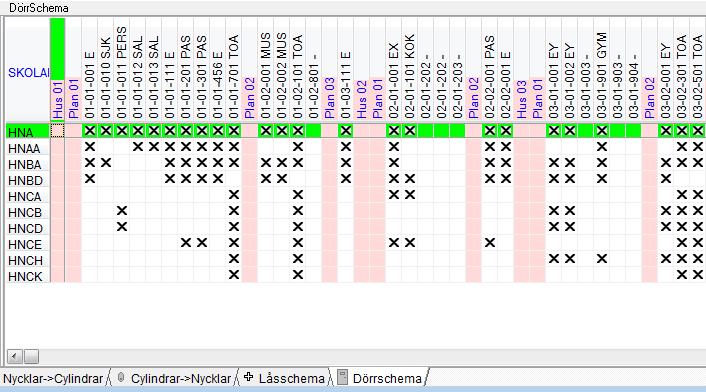The image size is (706, 392).
Task: Click the 01-02-801 column header
Action: click(x=314, y=87)
